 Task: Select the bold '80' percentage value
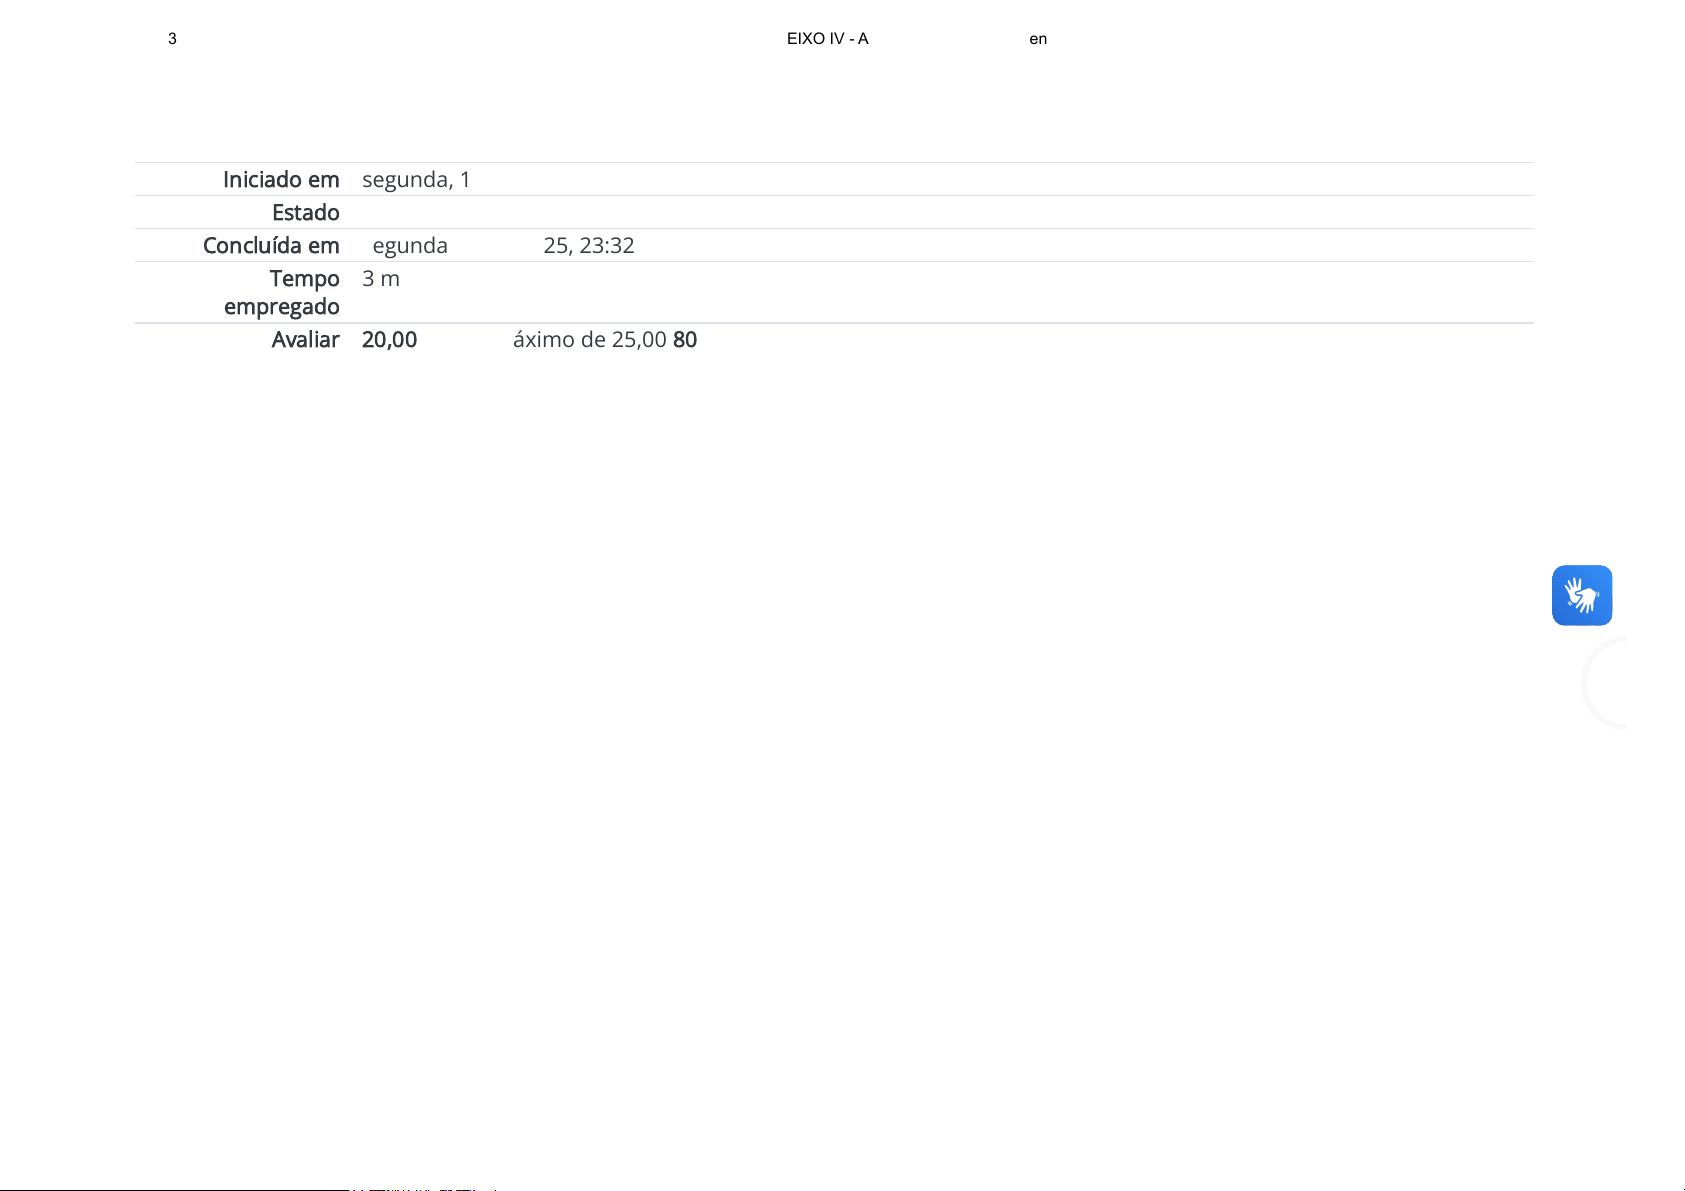pos(685,340)
